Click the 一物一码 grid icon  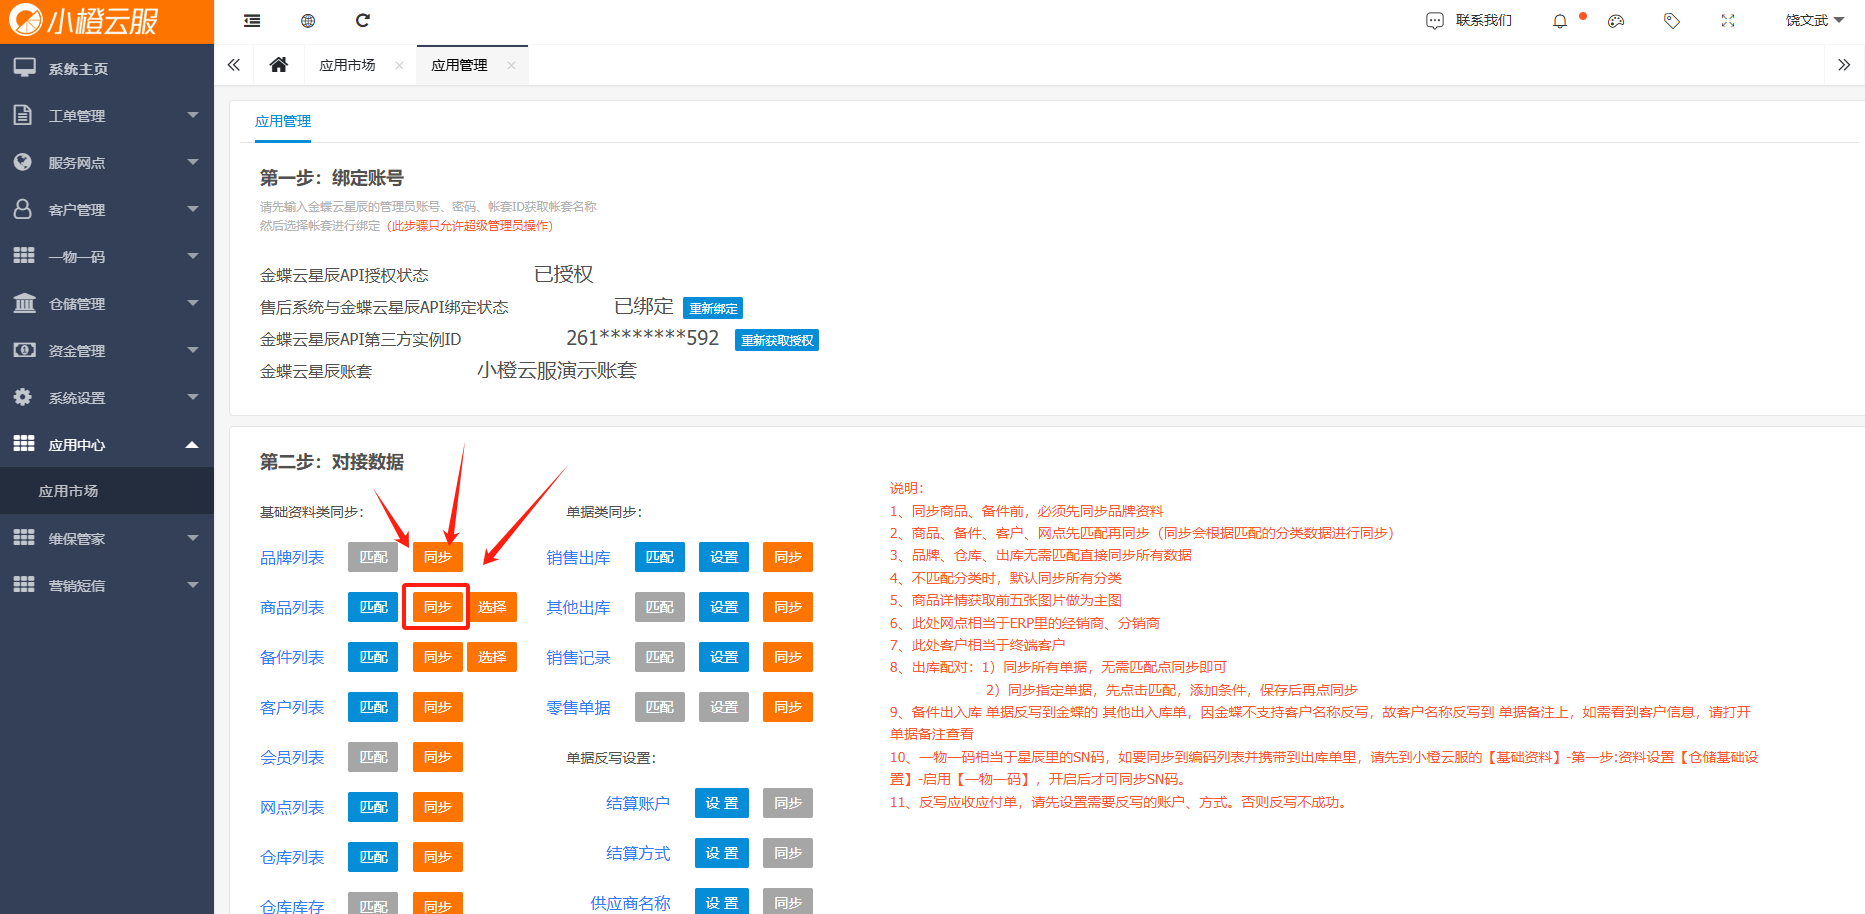click(24, 256)
